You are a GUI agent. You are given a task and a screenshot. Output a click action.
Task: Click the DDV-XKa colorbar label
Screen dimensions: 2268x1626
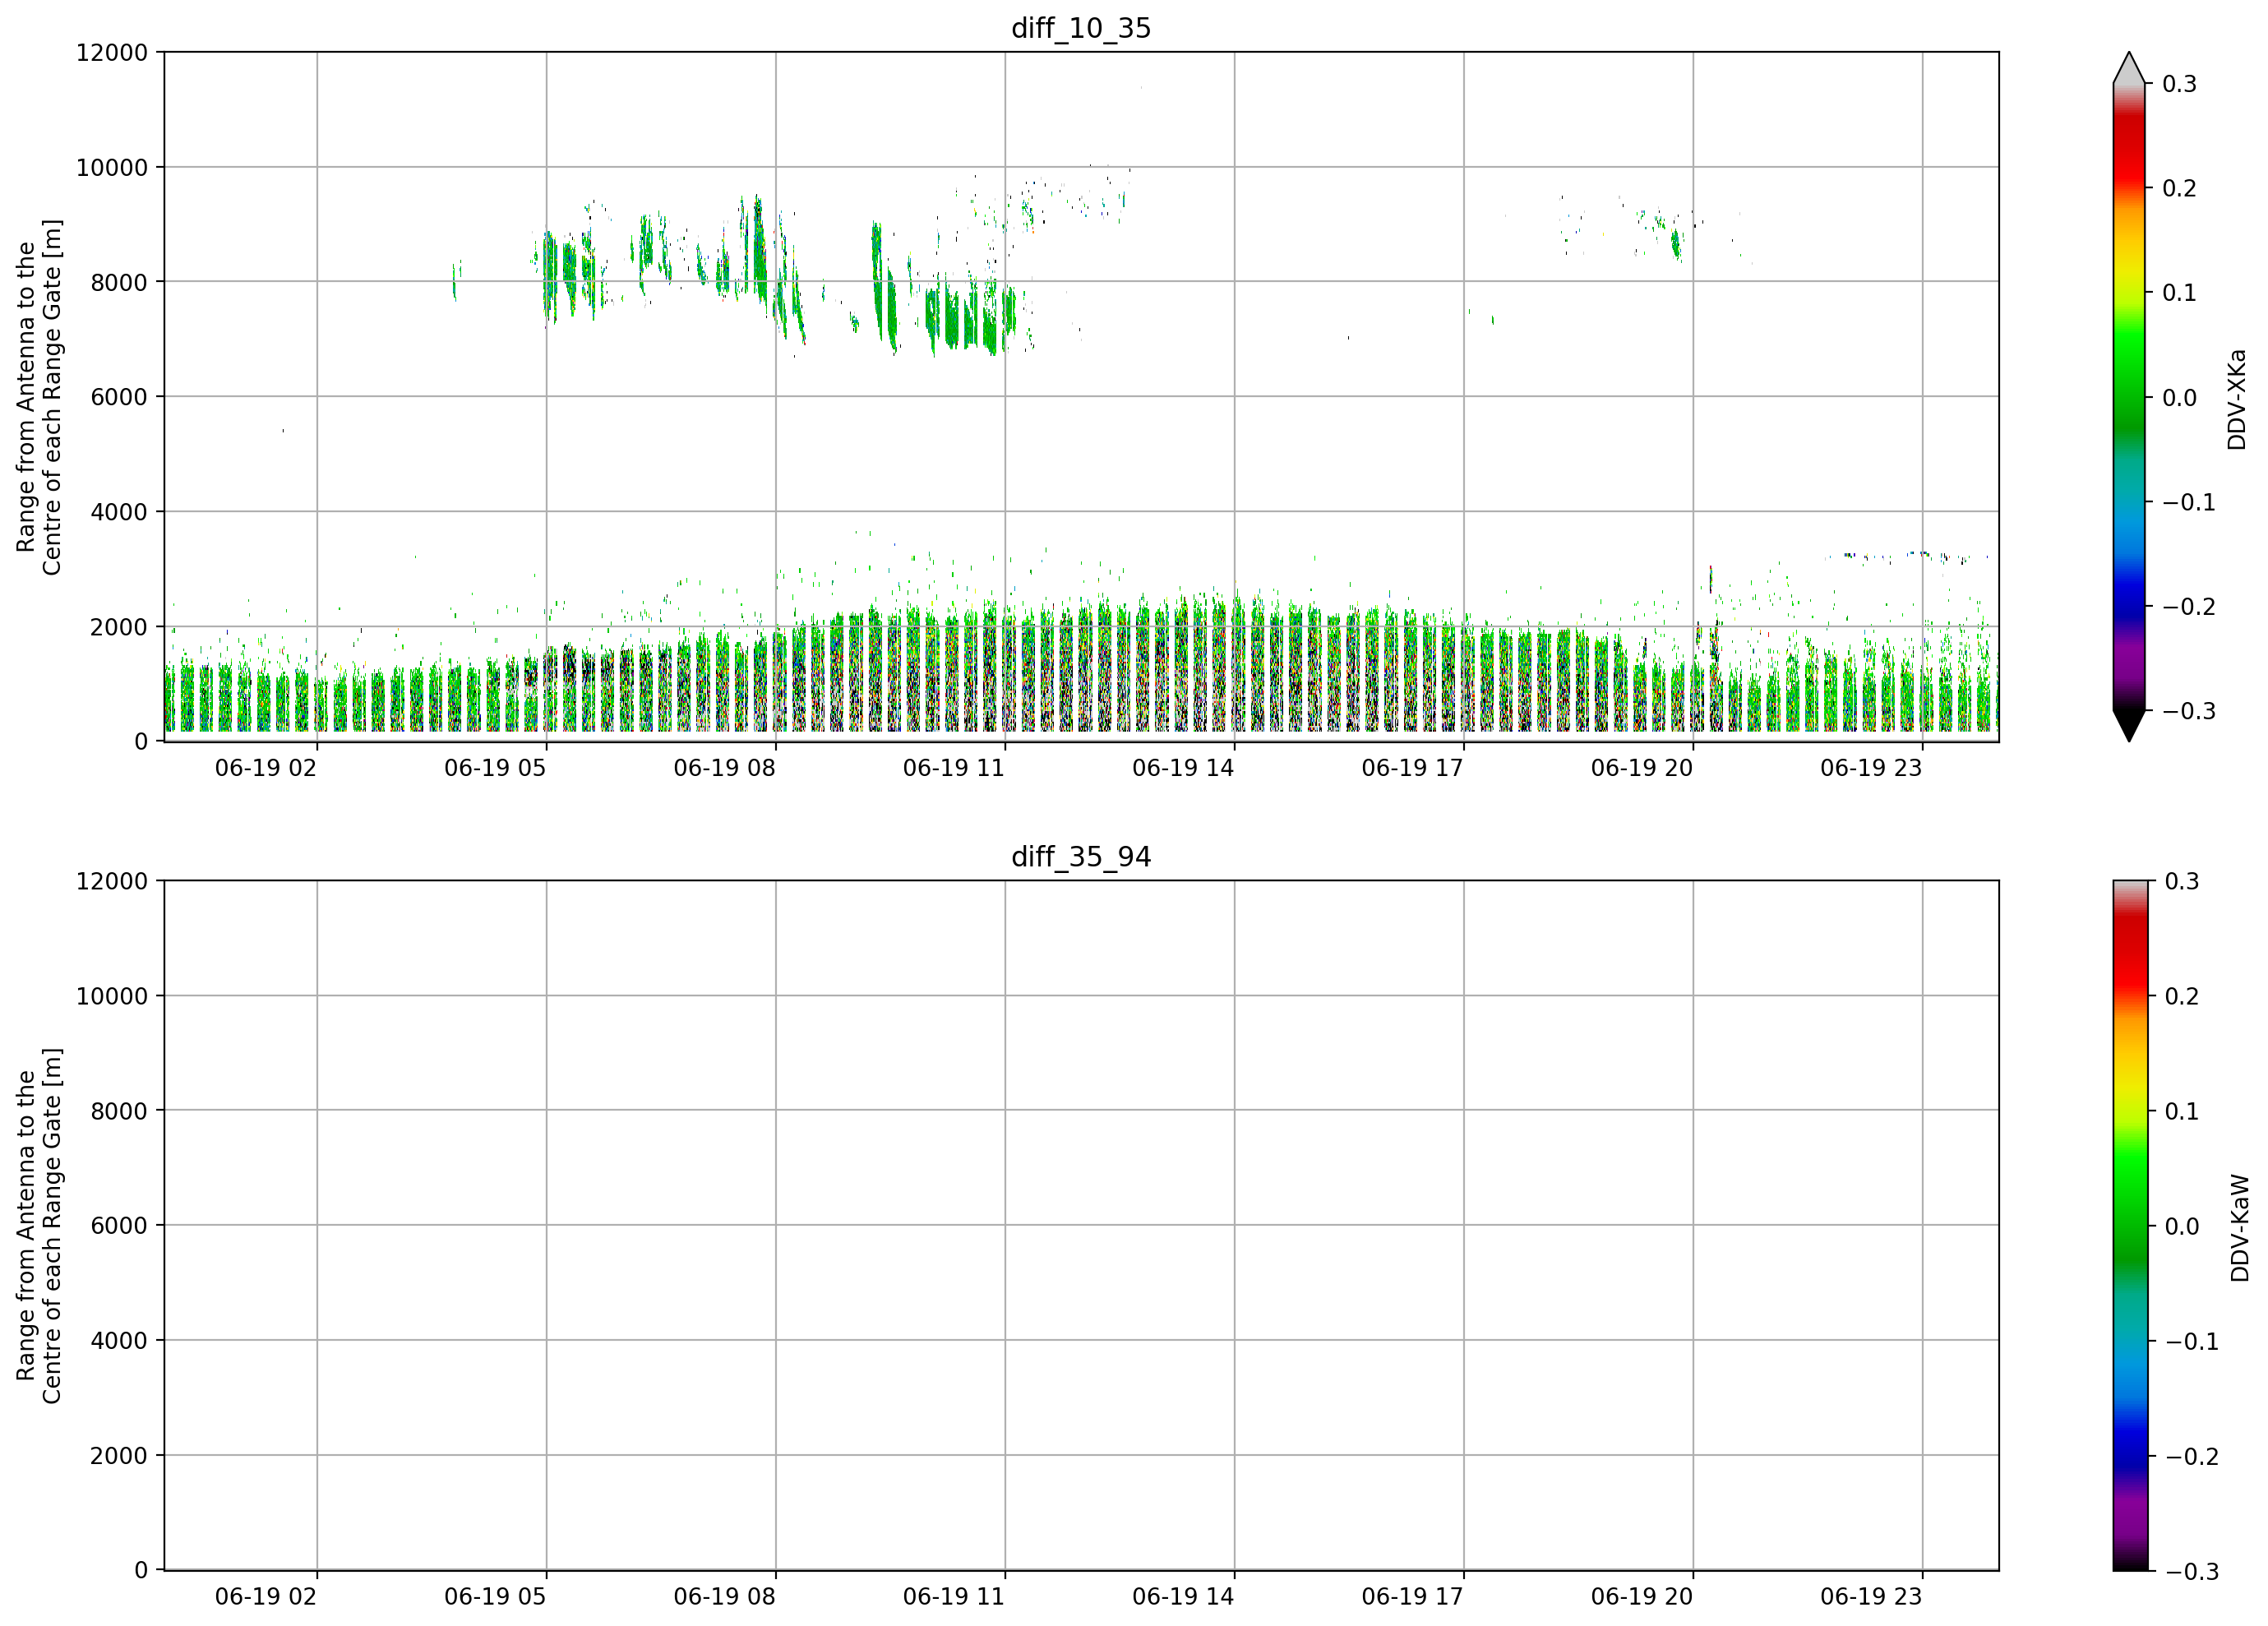pyautogui.click(x=2236, y=399)
